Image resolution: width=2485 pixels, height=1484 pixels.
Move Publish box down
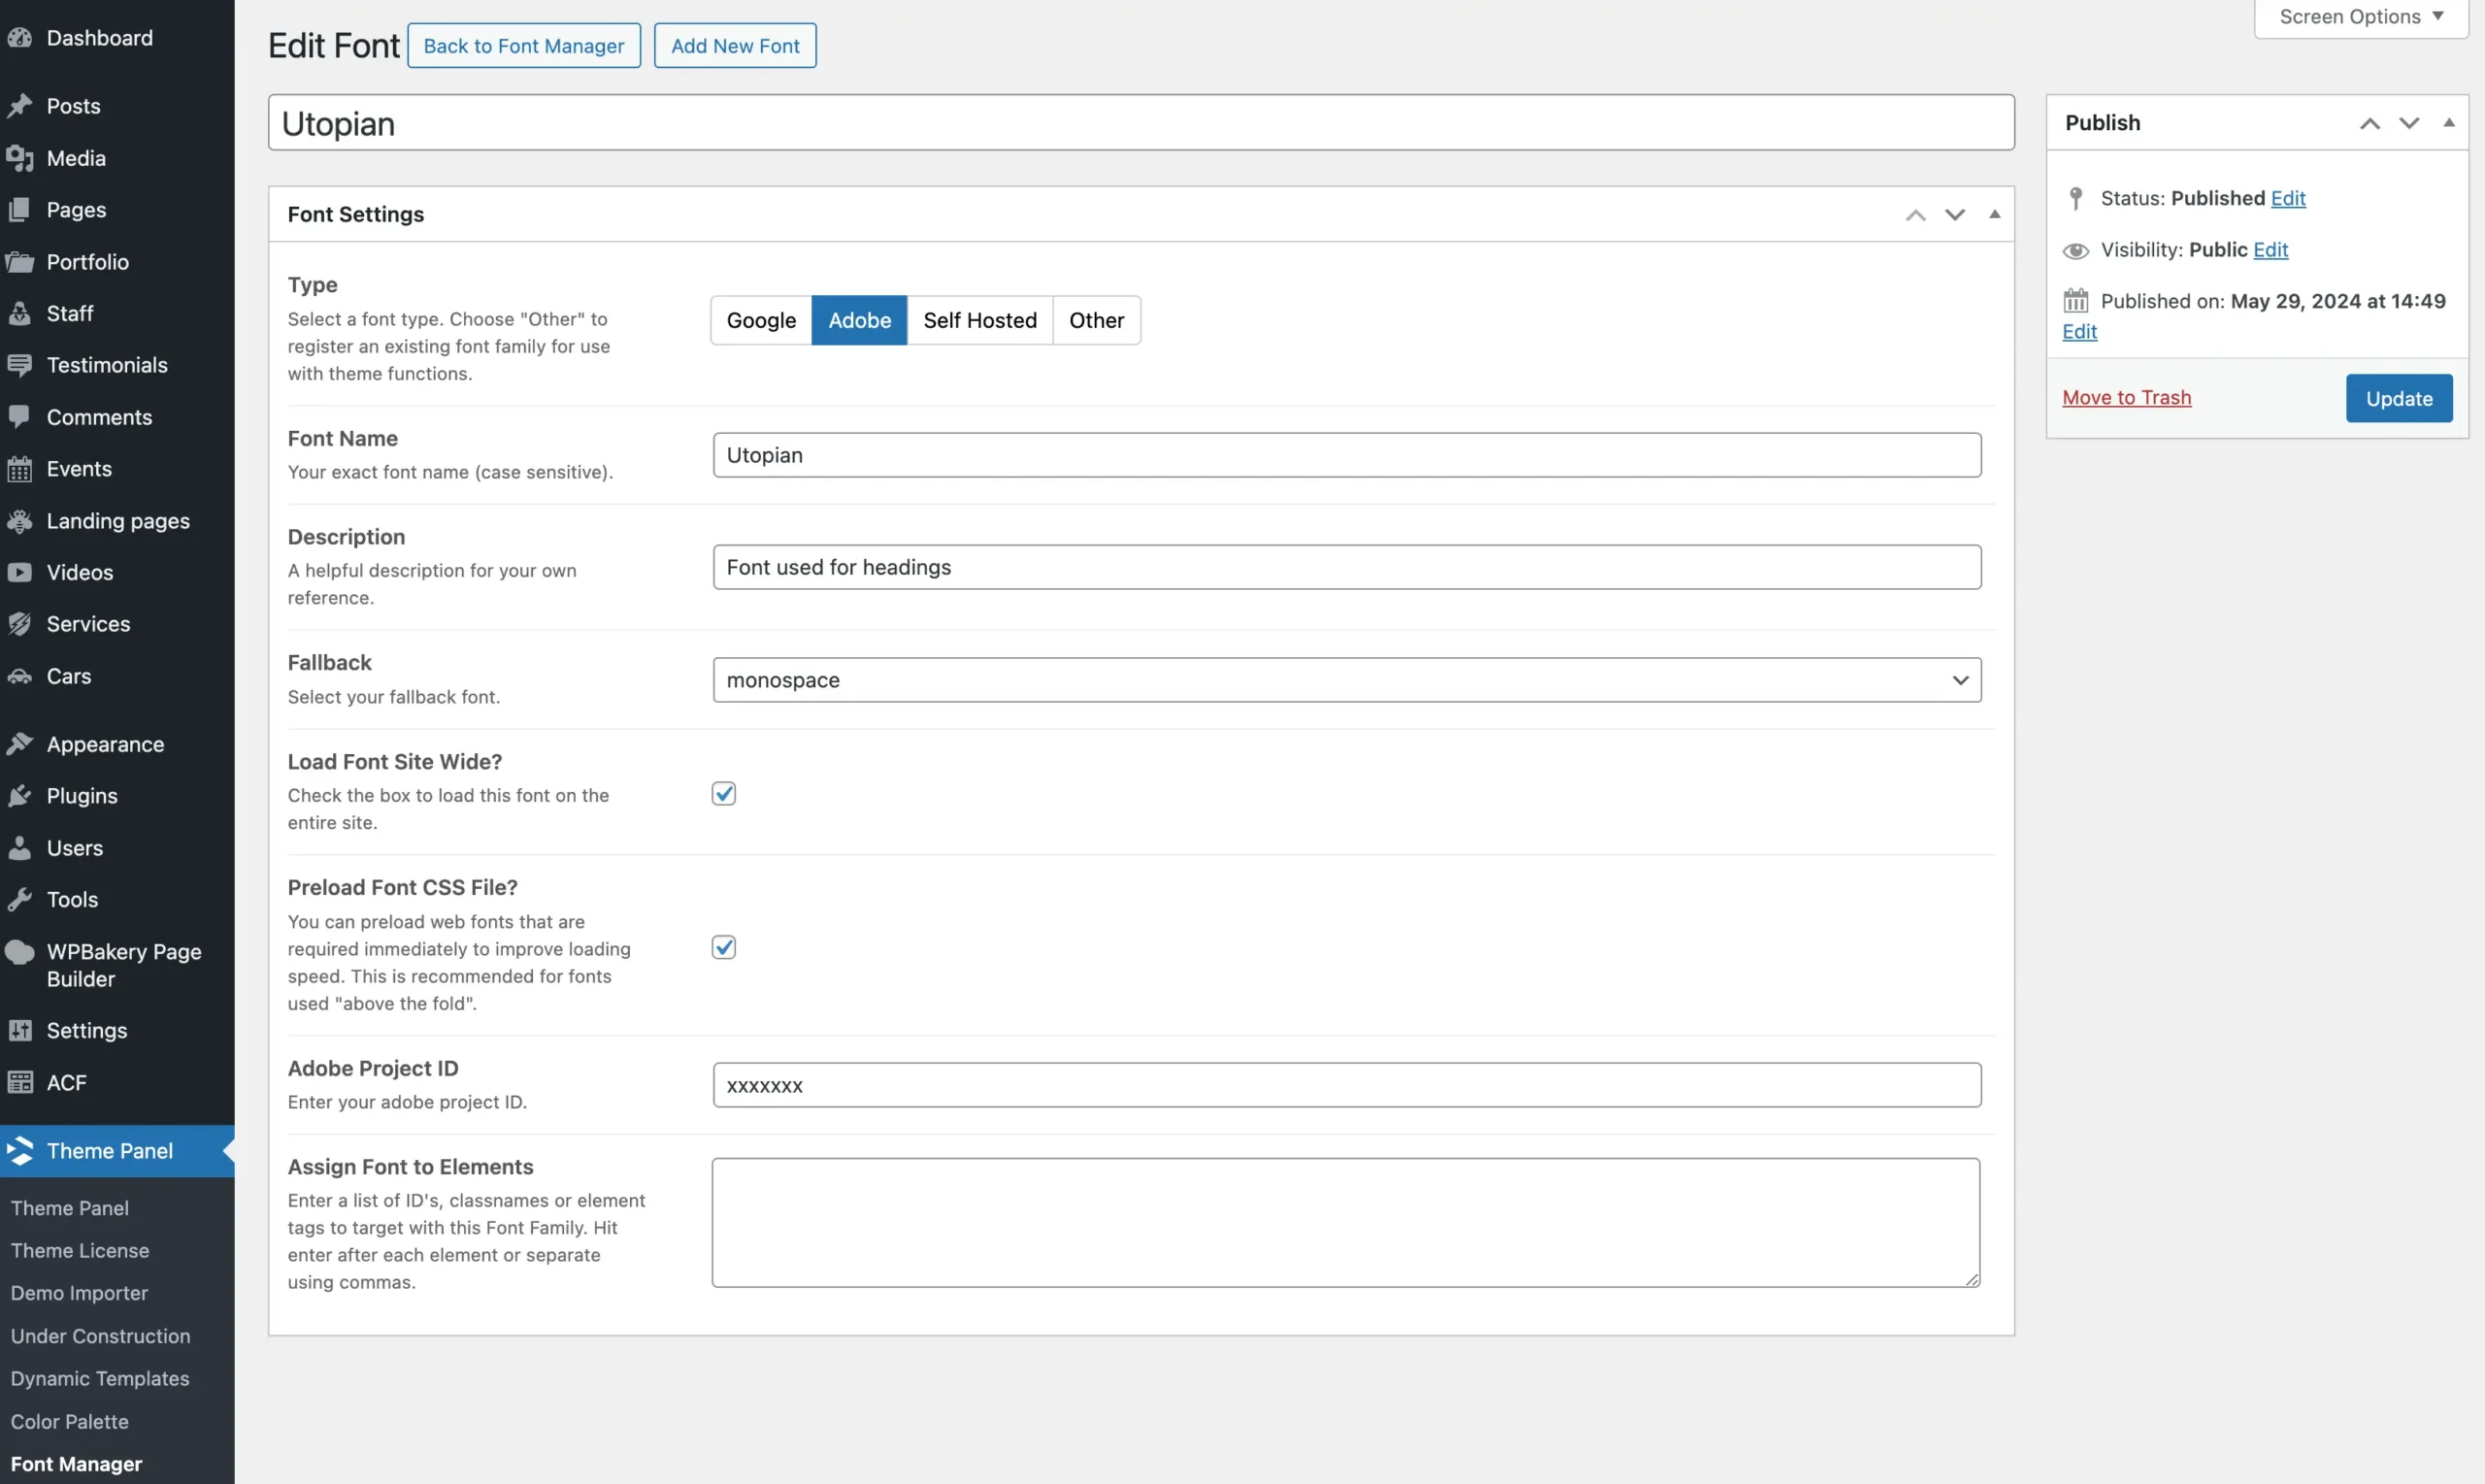click(x=2410, y=123)
